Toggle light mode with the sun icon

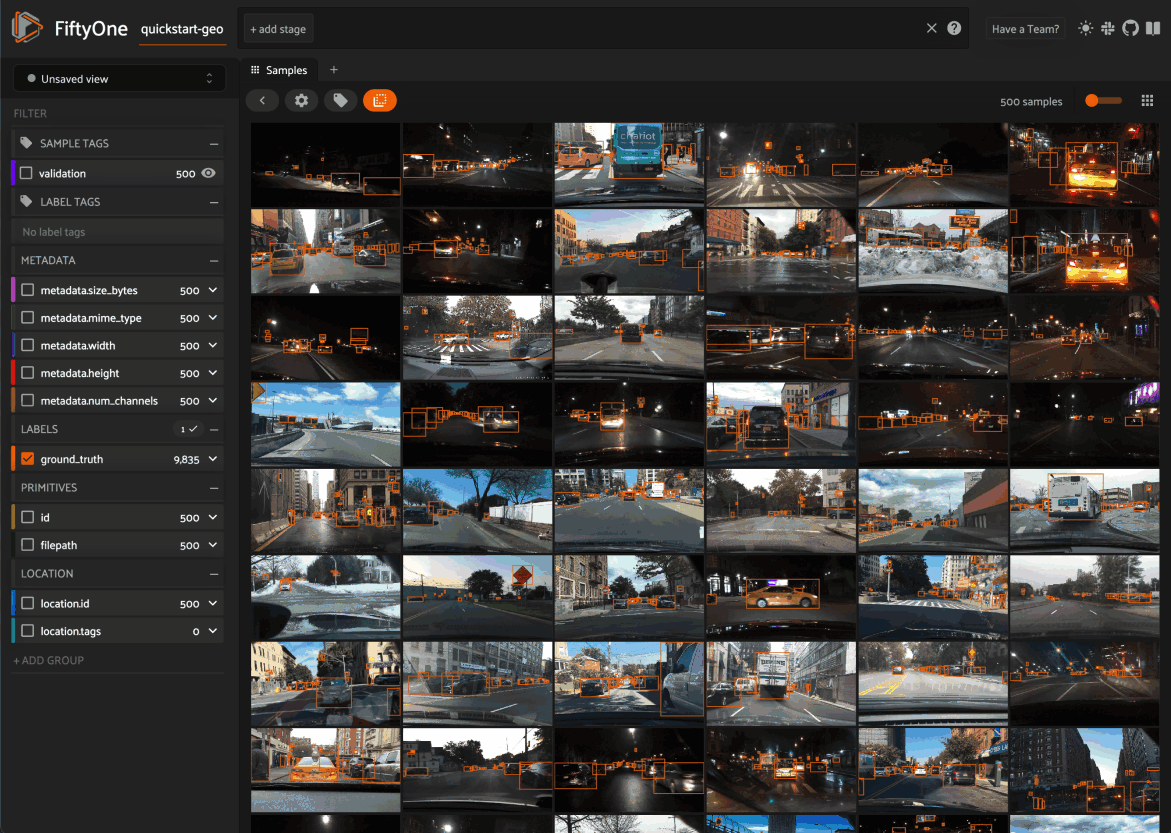(x=1085, y=28)
